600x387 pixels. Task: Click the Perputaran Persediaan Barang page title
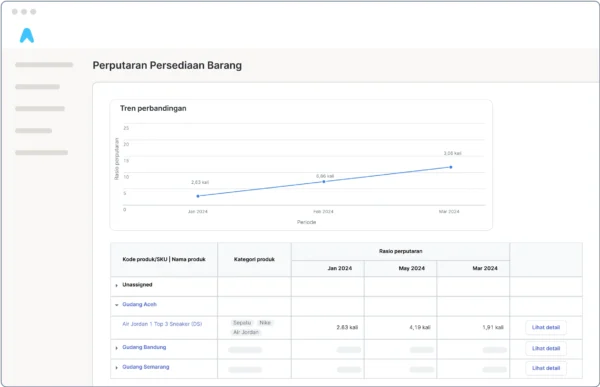[167, 65]
